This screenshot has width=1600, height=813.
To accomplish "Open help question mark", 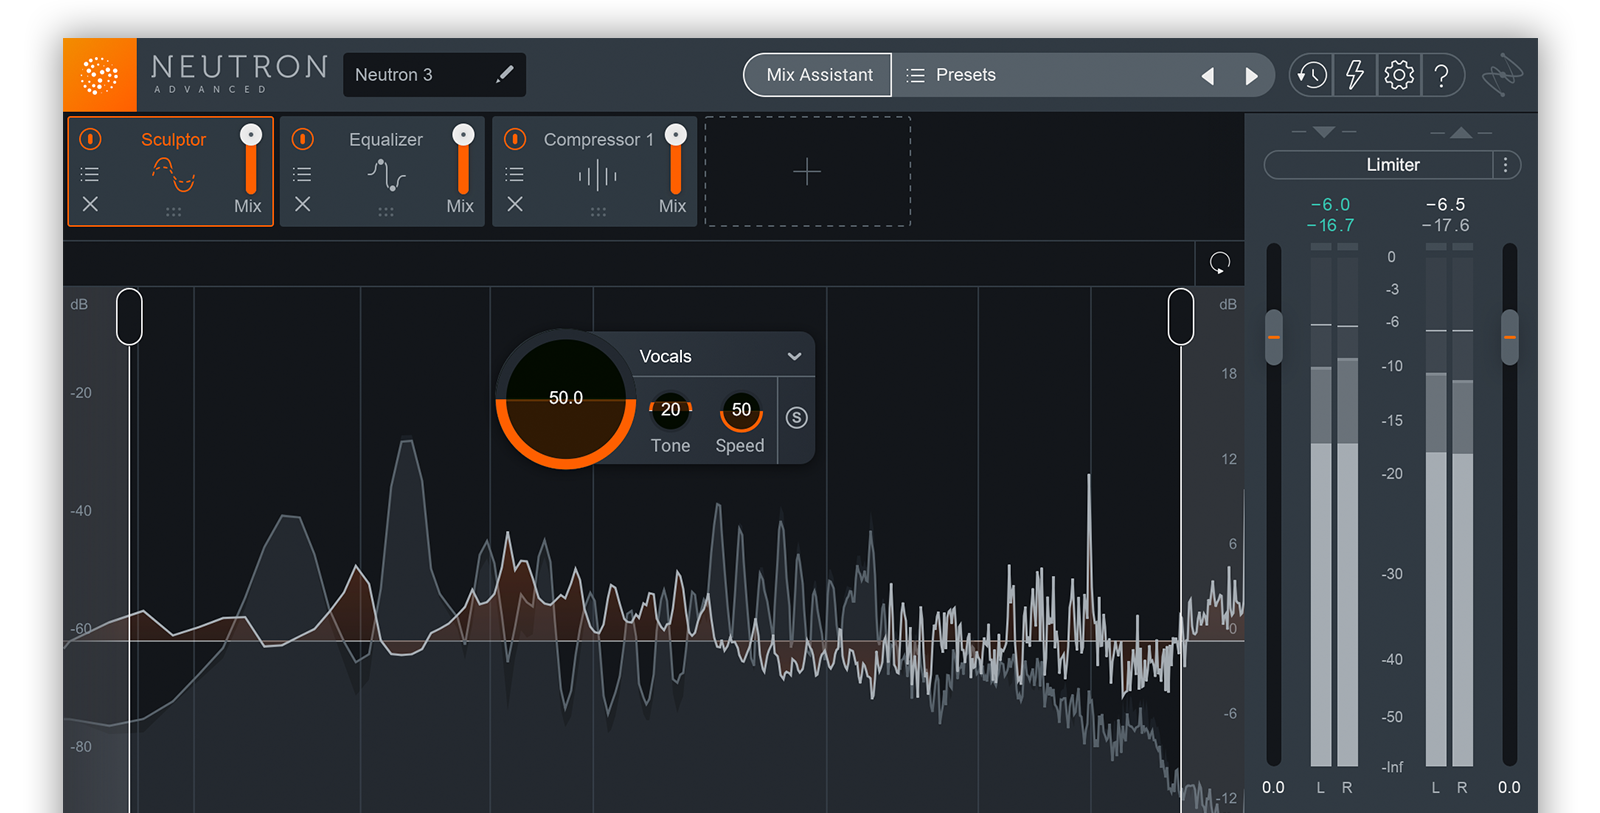I will point(1441,75).
